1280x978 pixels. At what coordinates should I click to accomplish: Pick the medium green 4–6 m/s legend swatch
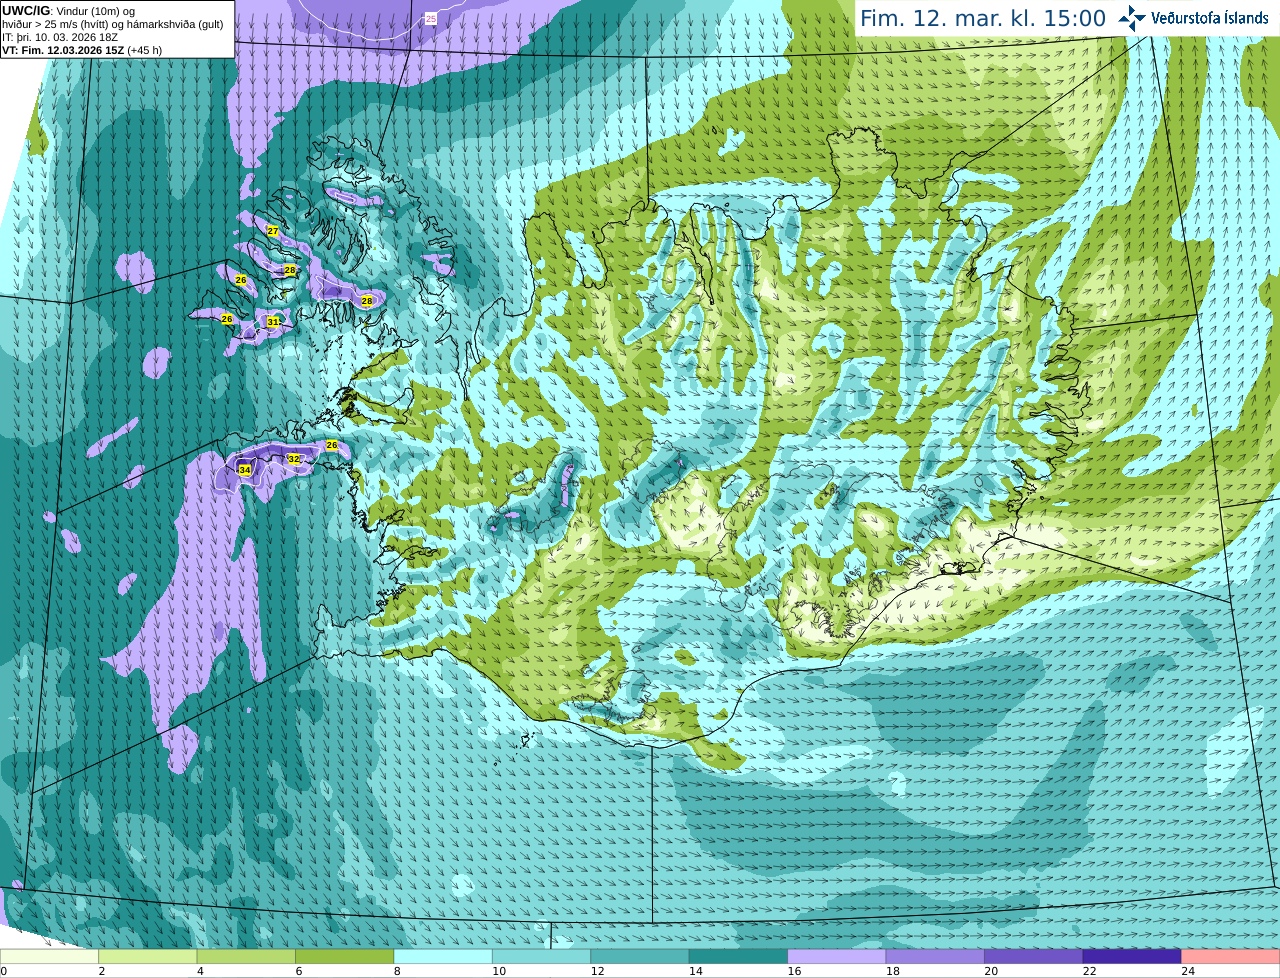(x=246, y=956)
